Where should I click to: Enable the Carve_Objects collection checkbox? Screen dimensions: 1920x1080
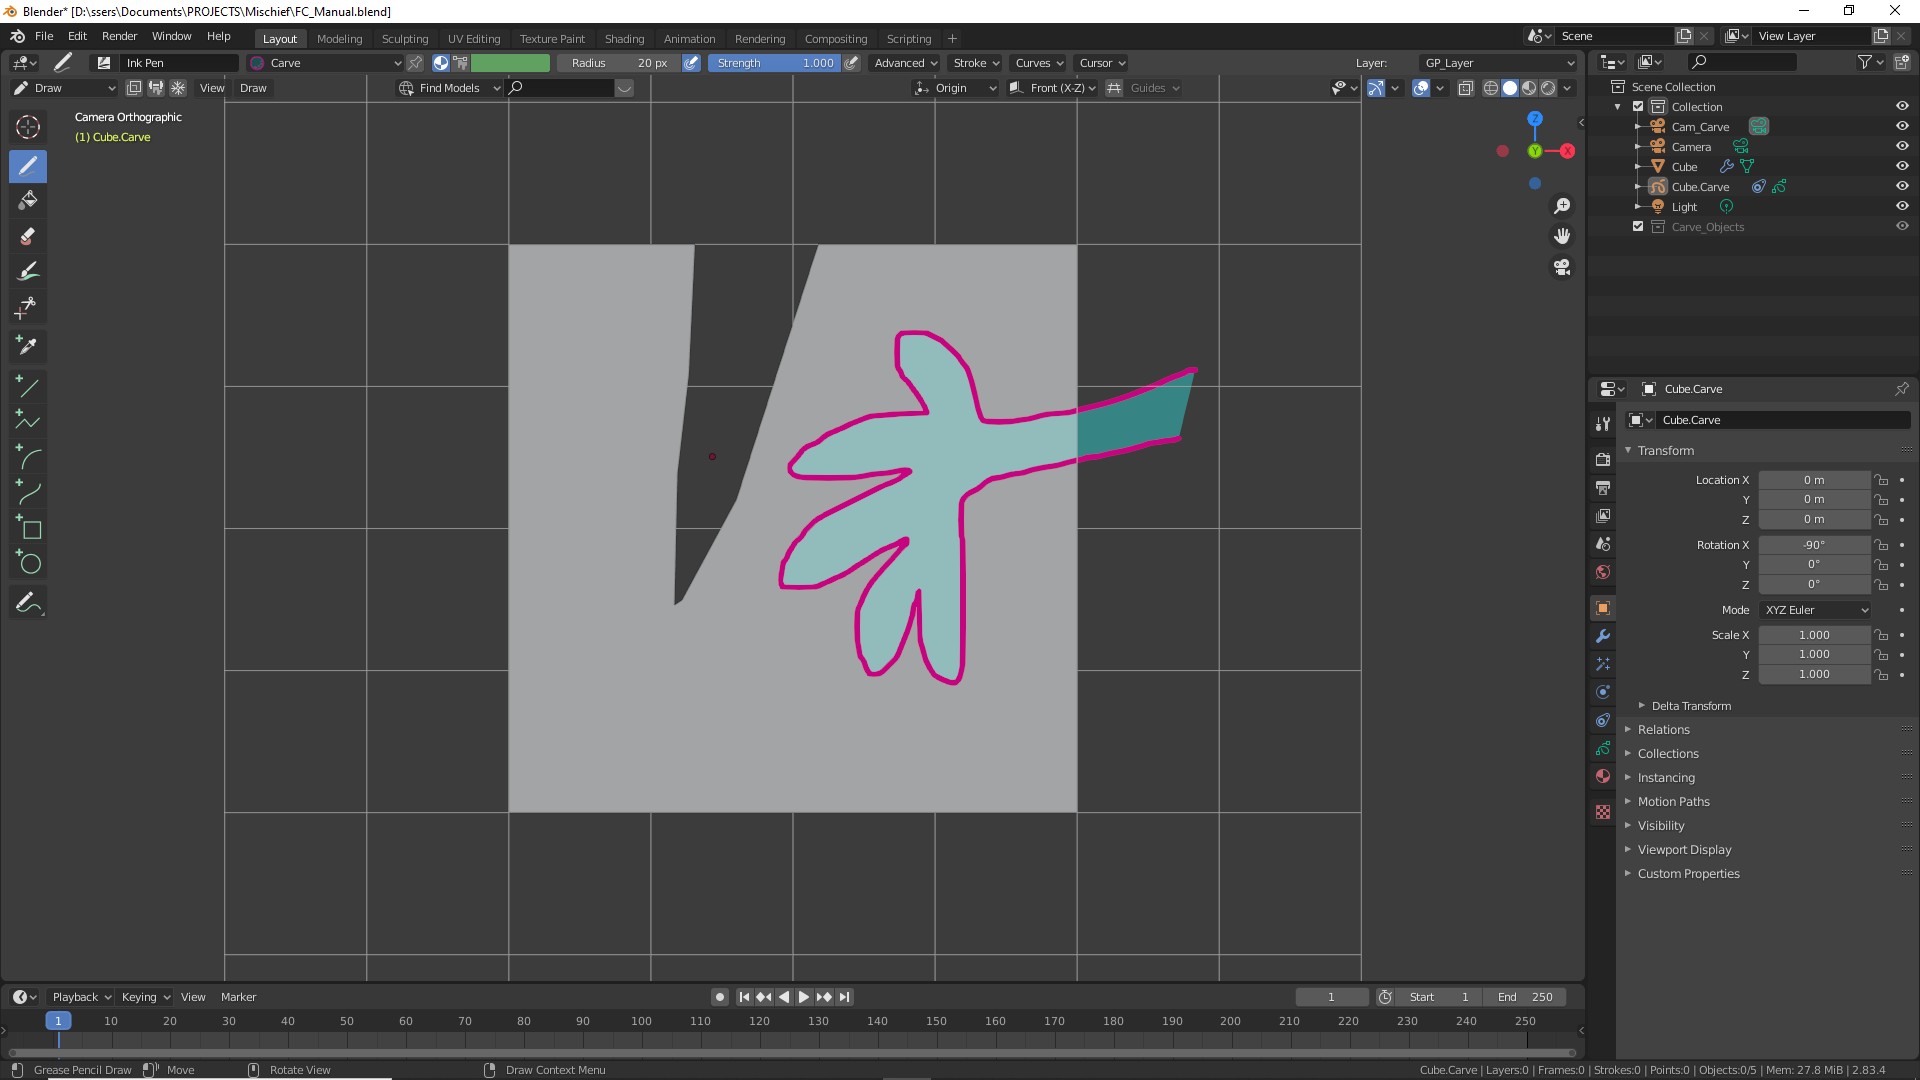tap(1638, 227)
